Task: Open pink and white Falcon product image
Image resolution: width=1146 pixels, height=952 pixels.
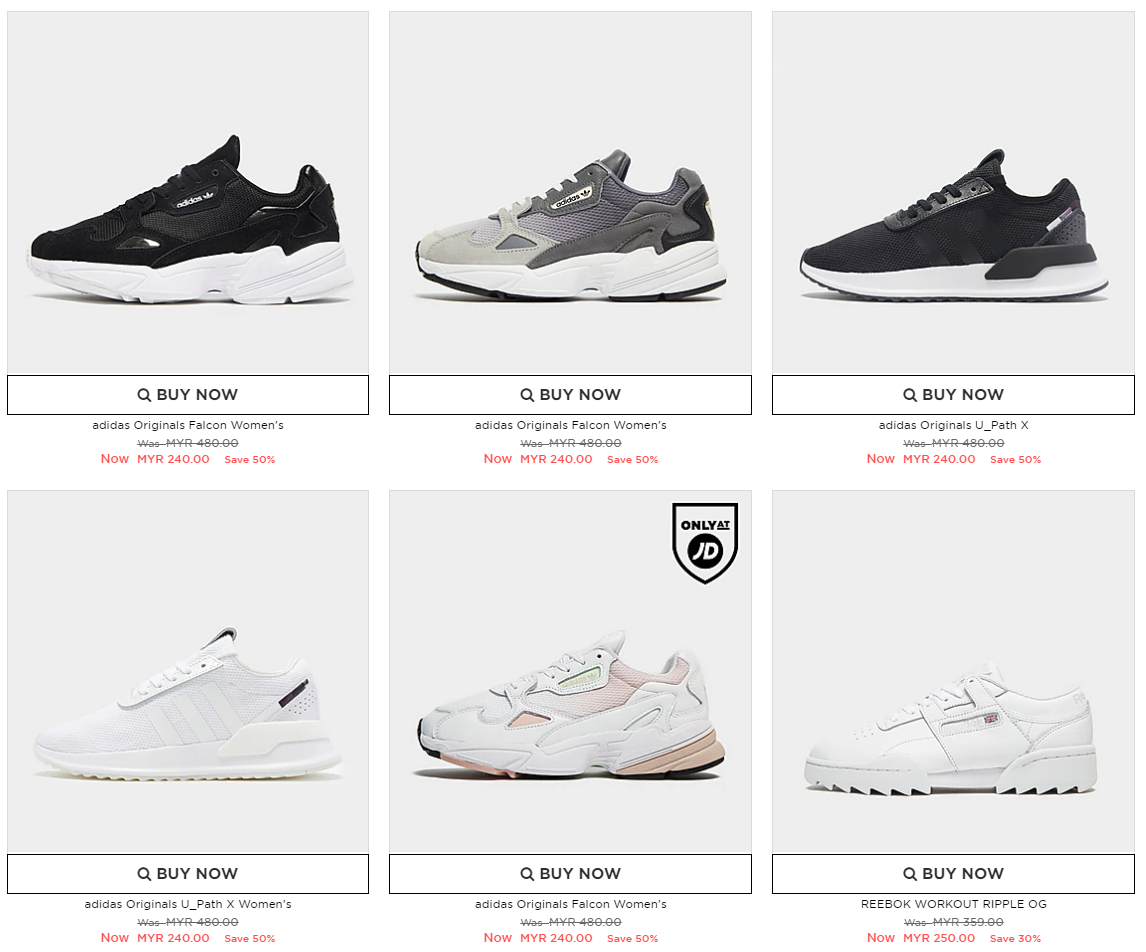Action: [x=570, y=671]
